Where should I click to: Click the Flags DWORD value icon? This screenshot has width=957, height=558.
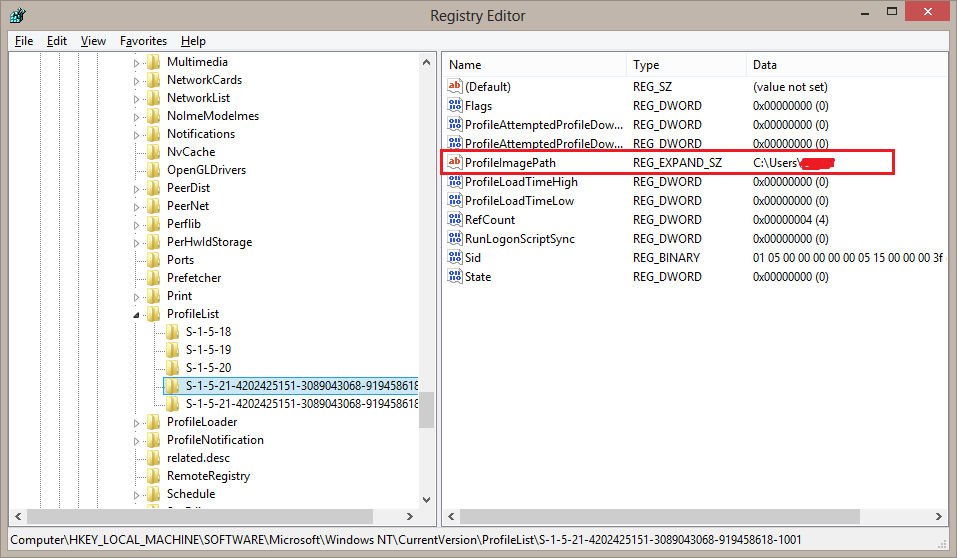tap(455, 106)
